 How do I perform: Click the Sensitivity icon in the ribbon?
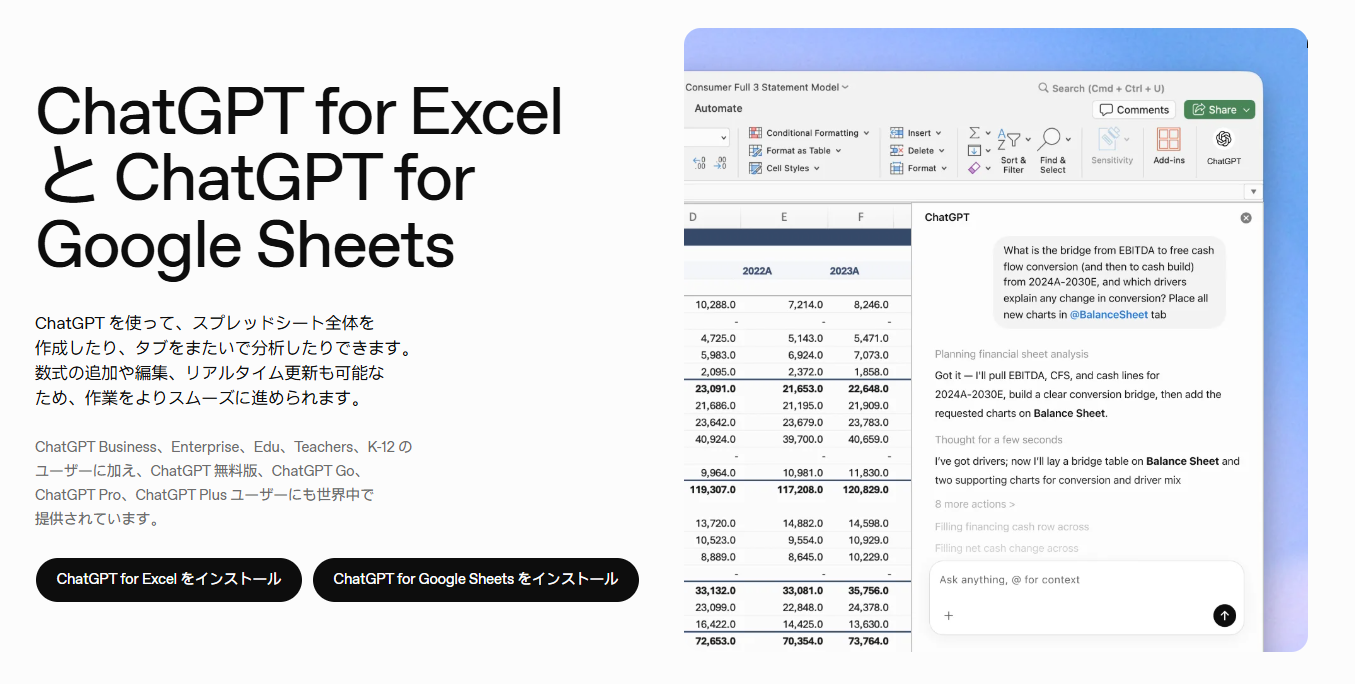click(x=1111, y=139)
